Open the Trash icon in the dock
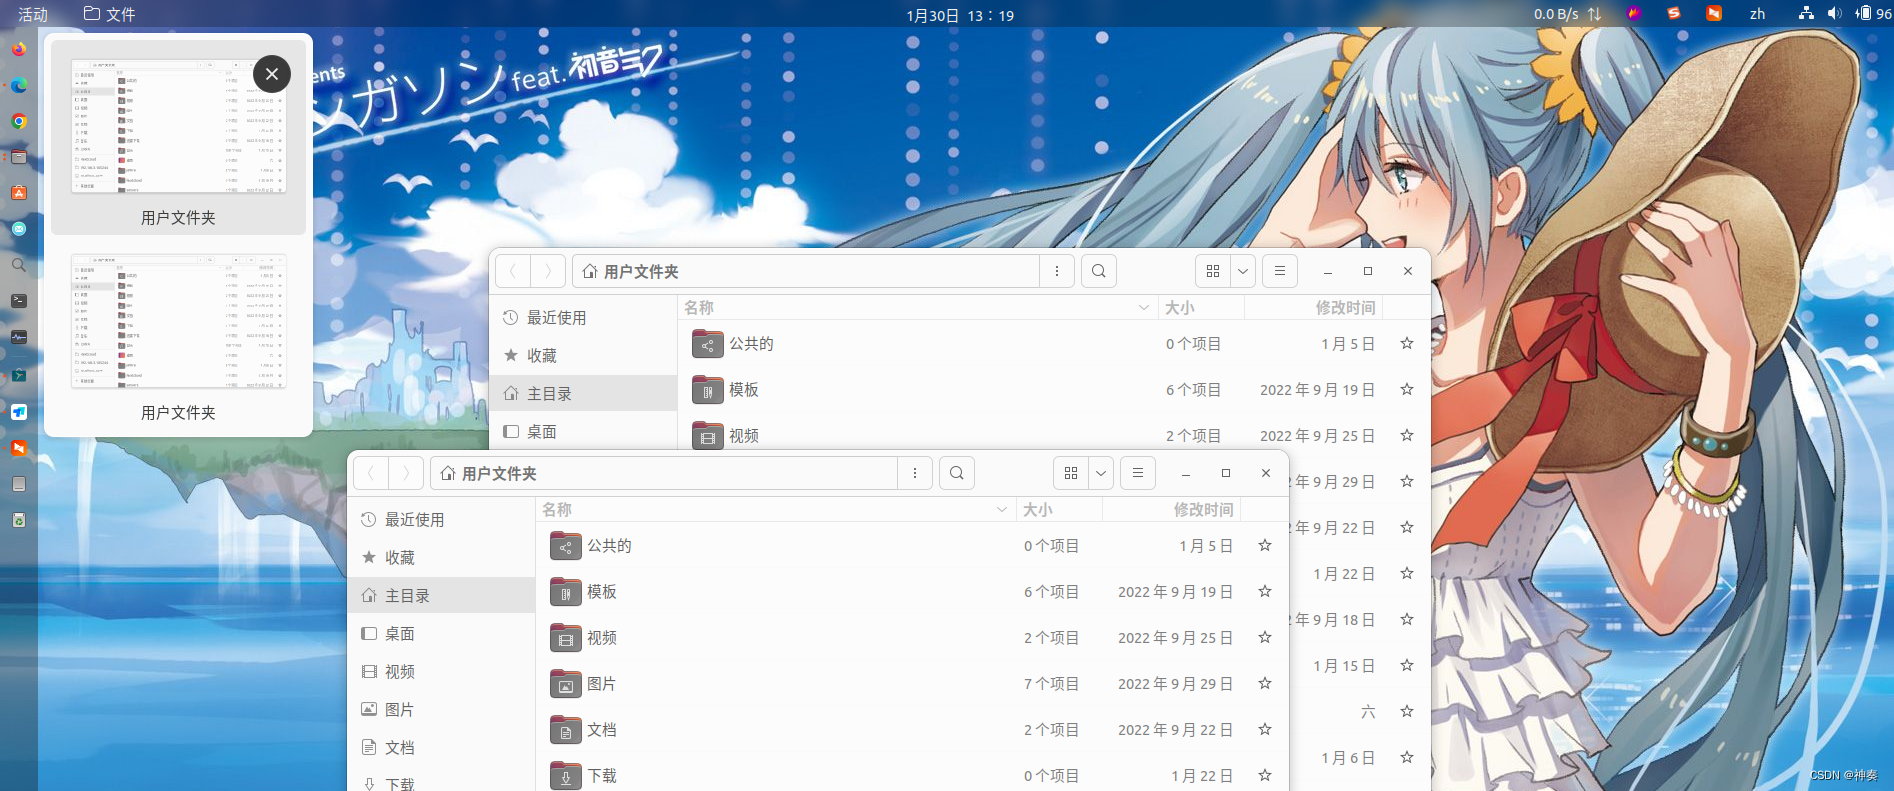The image size is (1894, 791). 19,520
